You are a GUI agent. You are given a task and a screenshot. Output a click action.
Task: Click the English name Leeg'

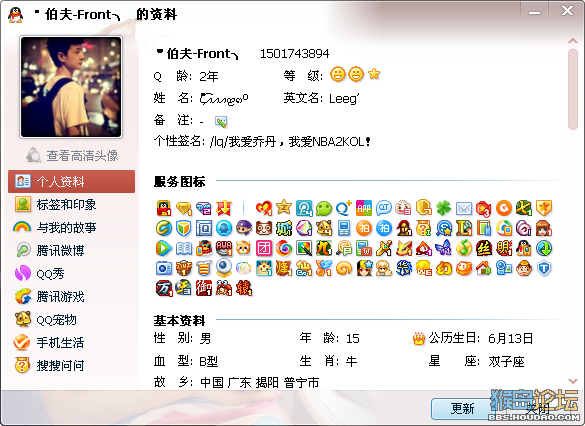[344, 98]
